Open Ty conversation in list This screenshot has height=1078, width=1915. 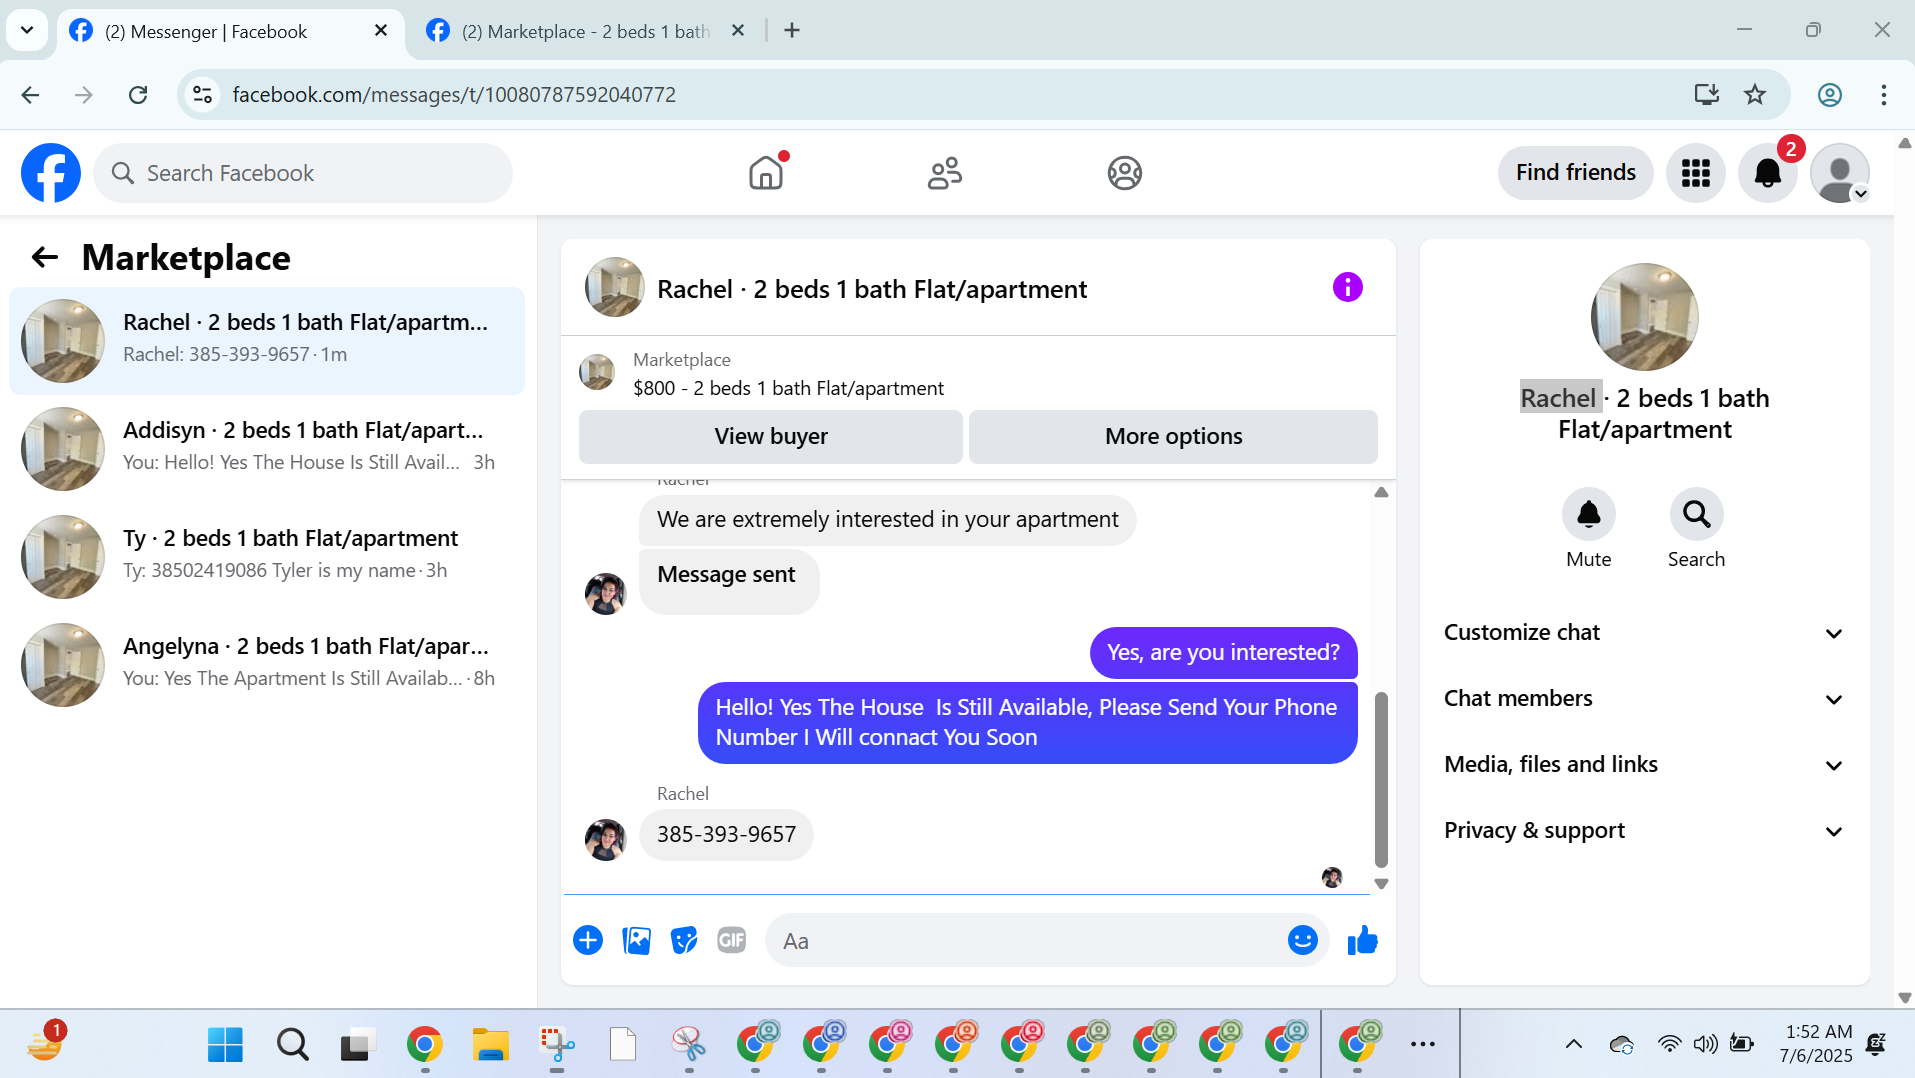(x=267, y=557)
